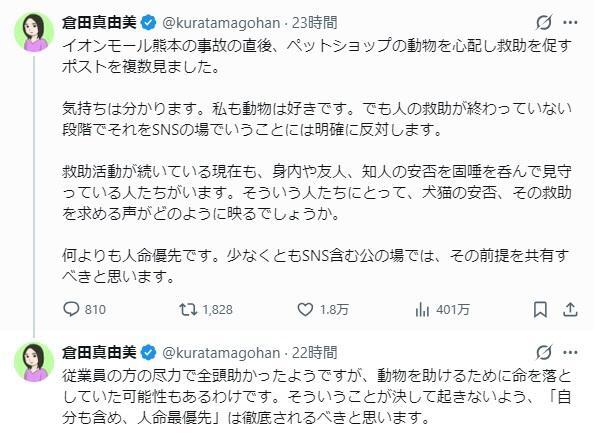This screenshot has height=443, width=595.
Task: Open replies on the first post (810)
Action: [84, 309]
